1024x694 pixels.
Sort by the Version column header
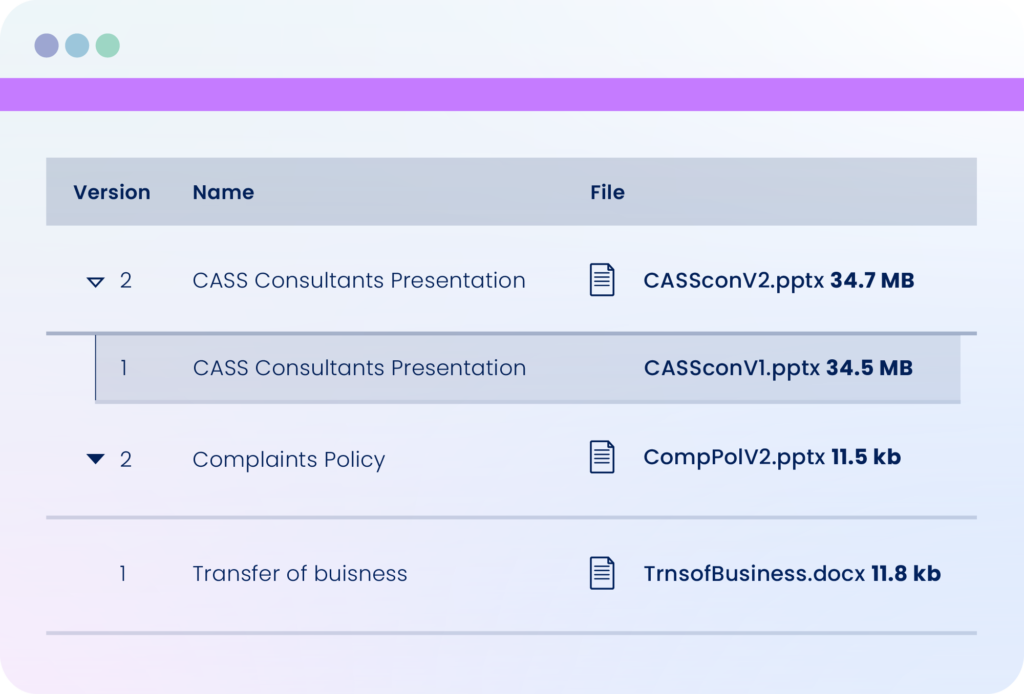112,192
